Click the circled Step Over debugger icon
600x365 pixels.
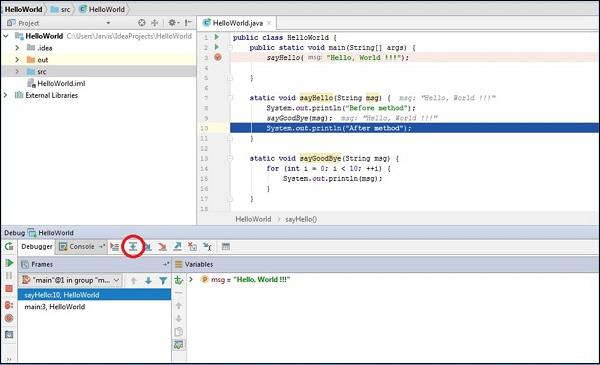point(133,247)
